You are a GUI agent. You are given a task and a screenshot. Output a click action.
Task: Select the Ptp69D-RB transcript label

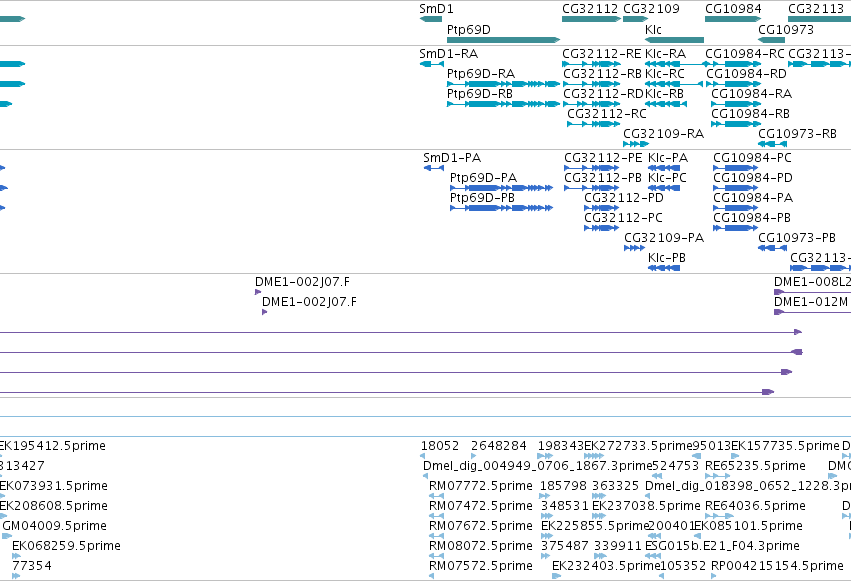(480, 94)
